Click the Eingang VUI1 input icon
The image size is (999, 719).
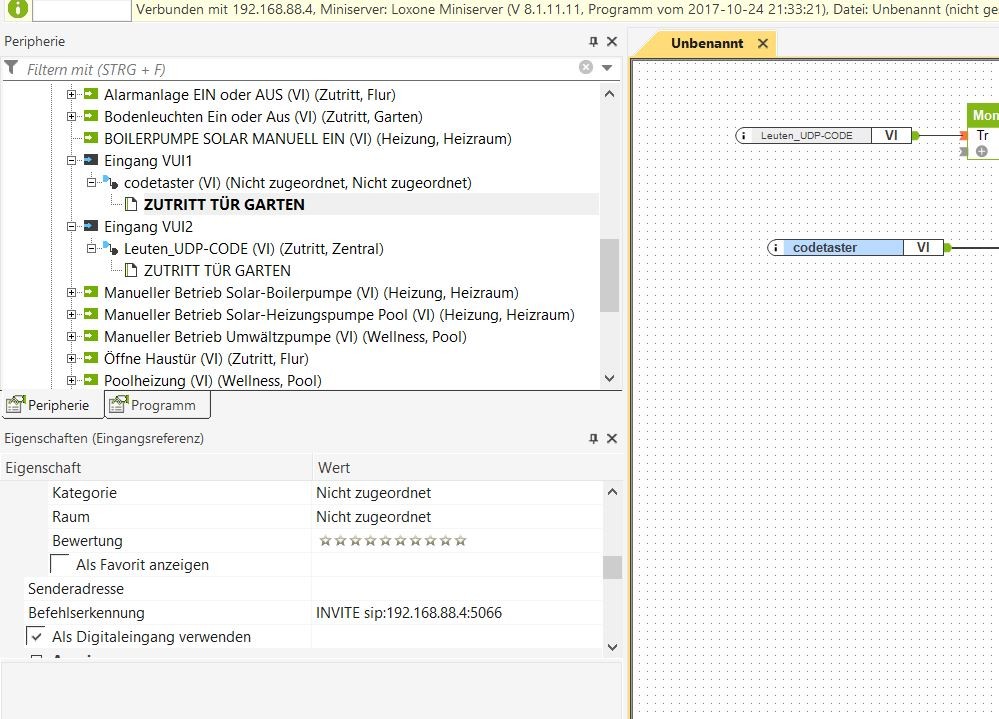pyautogui.click(x=92, y=160)
